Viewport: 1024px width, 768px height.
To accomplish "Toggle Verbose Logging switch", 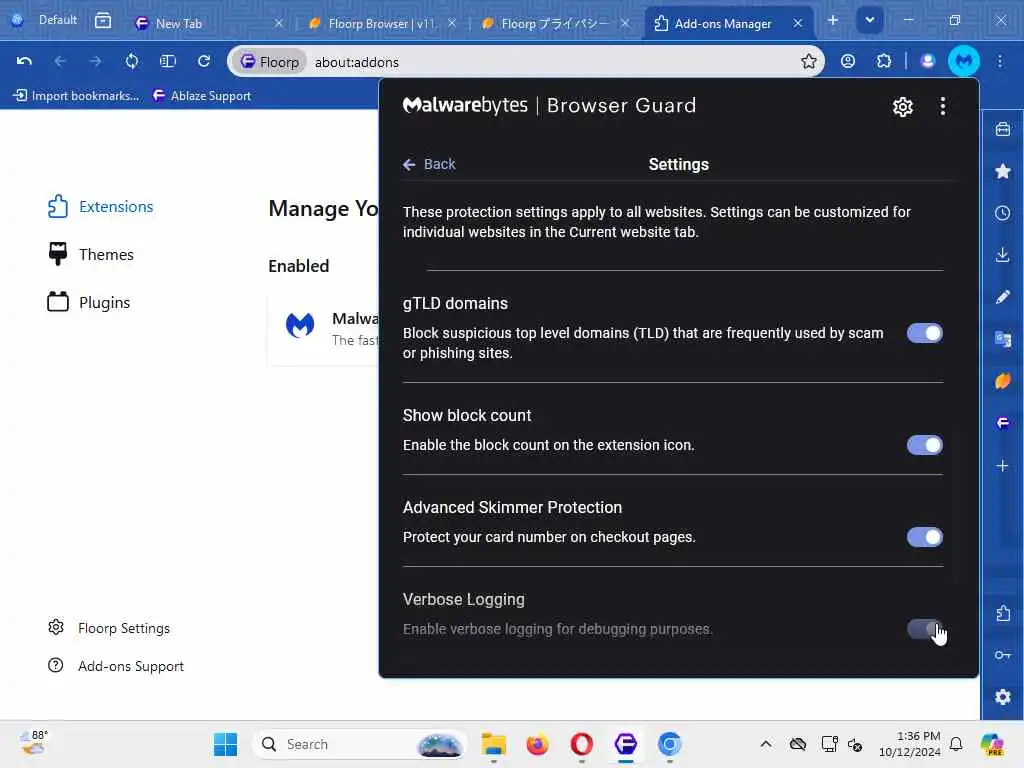I will (x=924, y=629).
